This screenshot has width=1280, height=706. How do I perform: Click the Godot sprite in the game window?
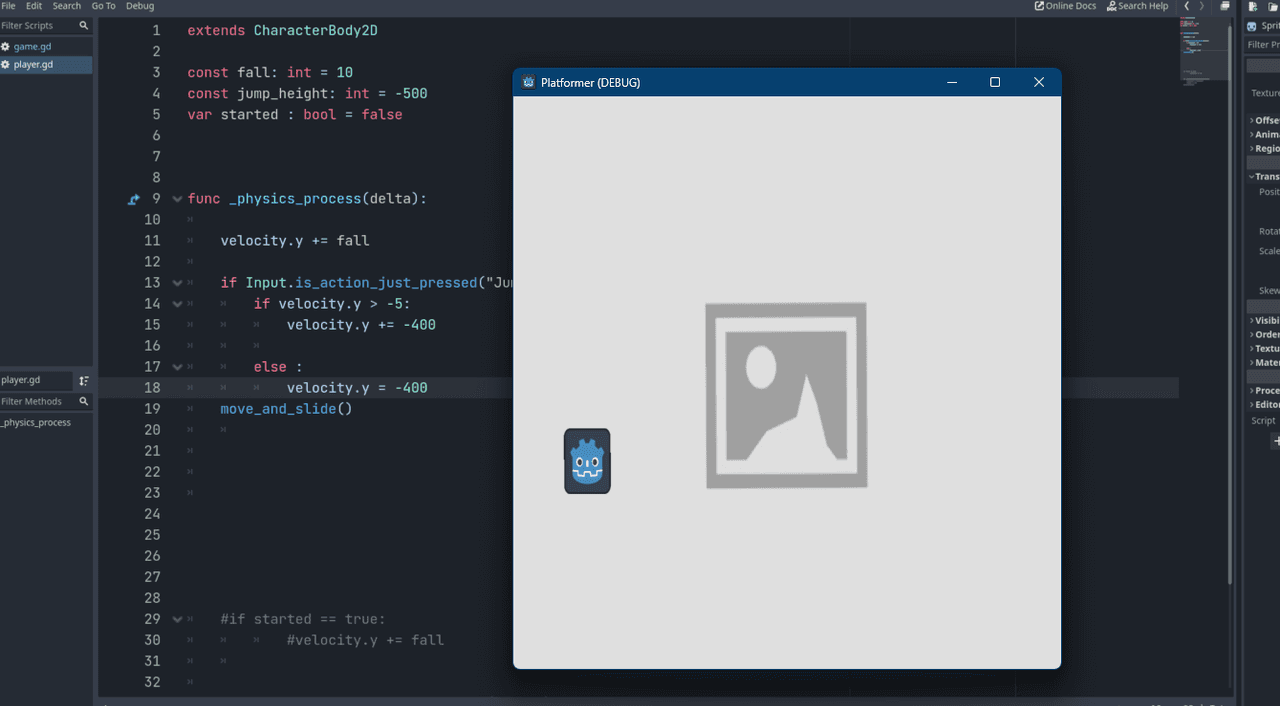(x=587, y=461)
